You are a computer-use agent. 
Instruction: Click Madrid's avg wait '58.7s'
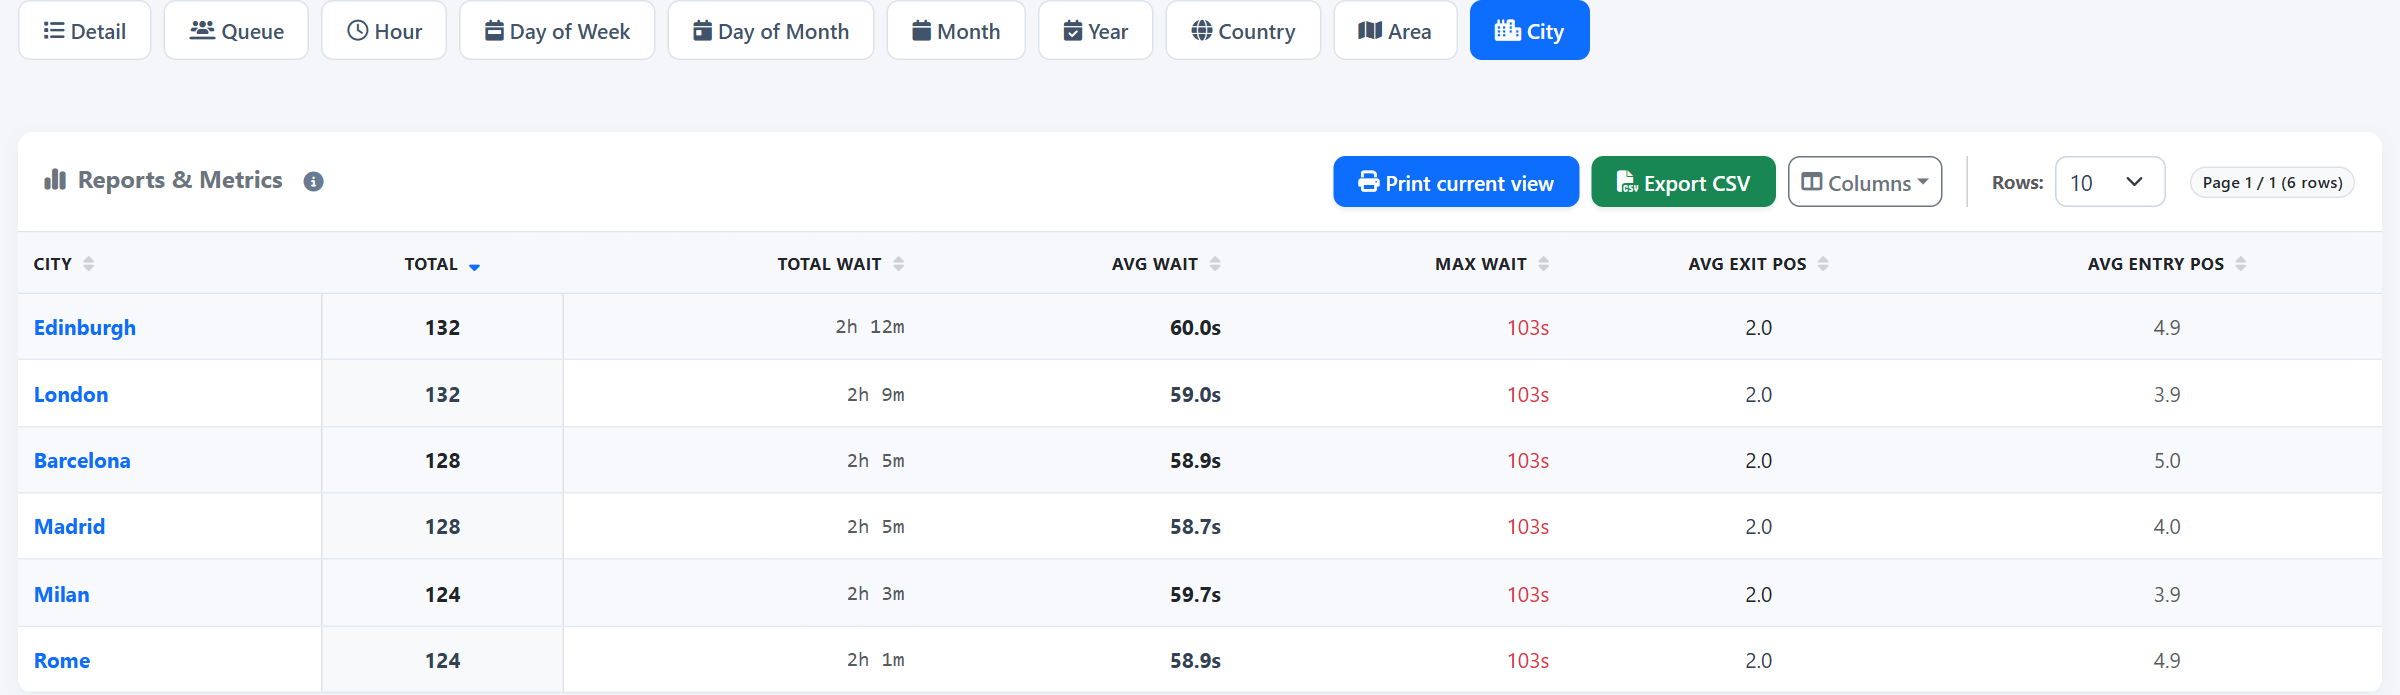1195,527
